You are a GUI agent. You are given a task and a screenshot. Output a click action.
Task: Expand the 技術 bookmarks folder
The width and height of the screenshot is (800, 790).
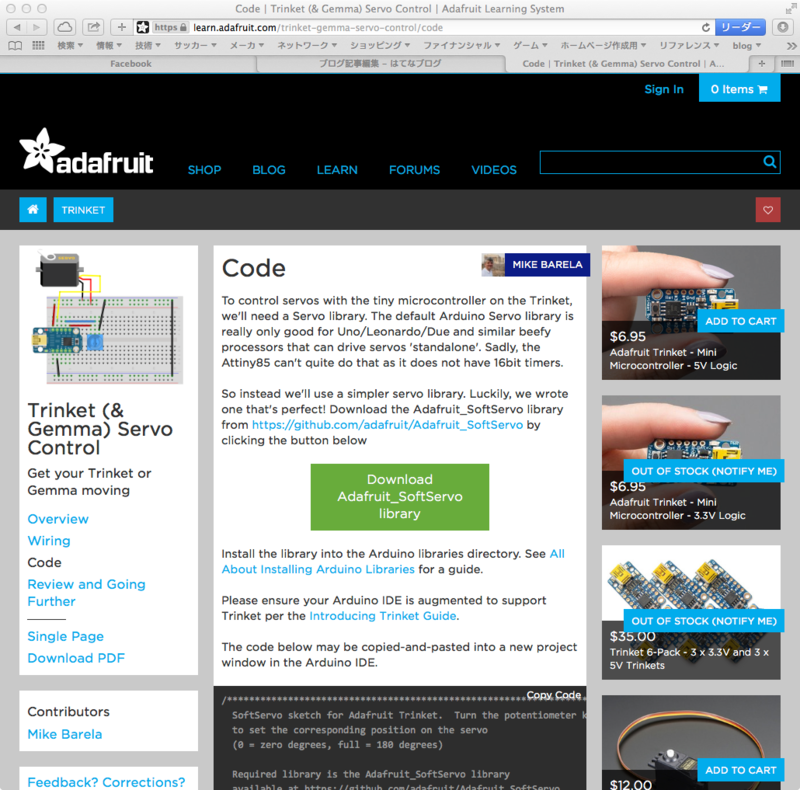point(147,45)
